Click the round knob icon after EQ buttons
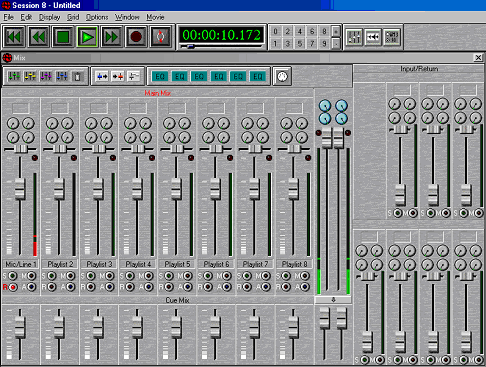486x367 pixels. coord(282,76)
